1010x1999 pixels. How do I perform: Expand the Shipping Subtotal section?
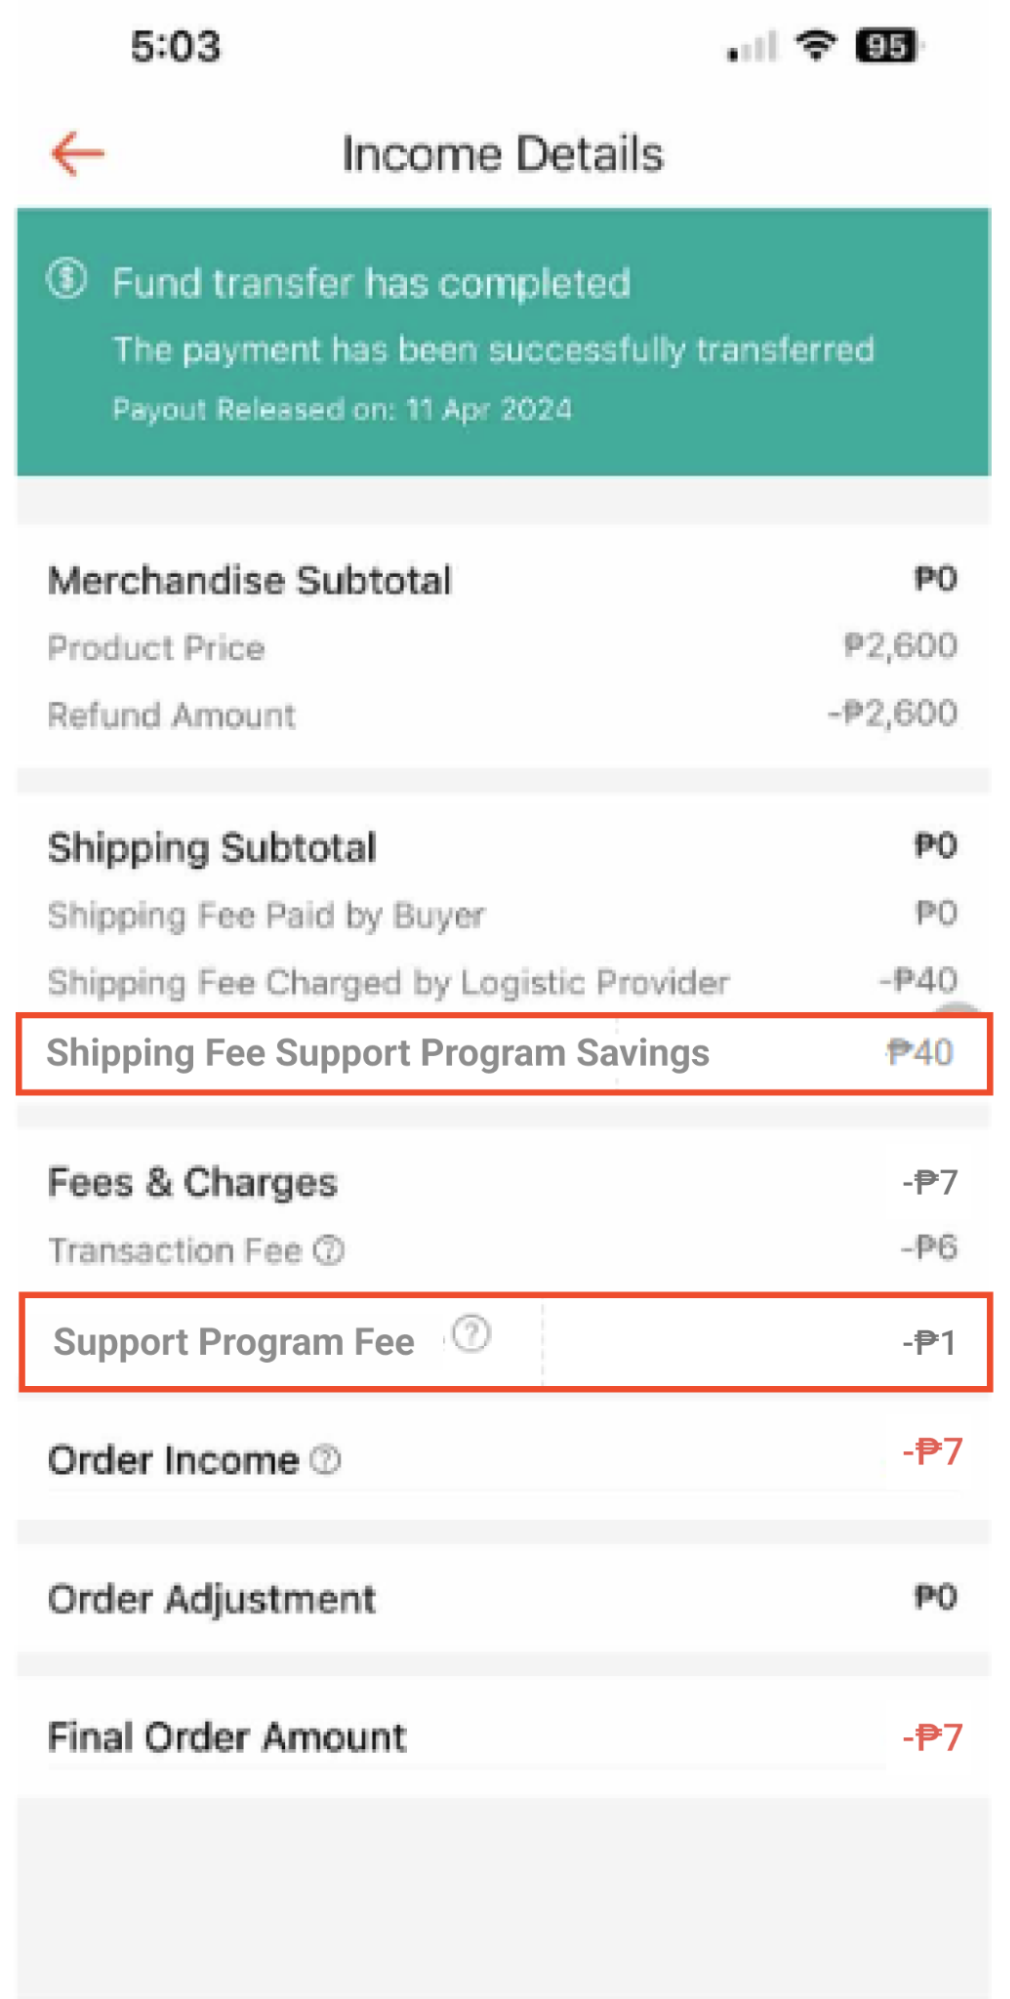212,847
